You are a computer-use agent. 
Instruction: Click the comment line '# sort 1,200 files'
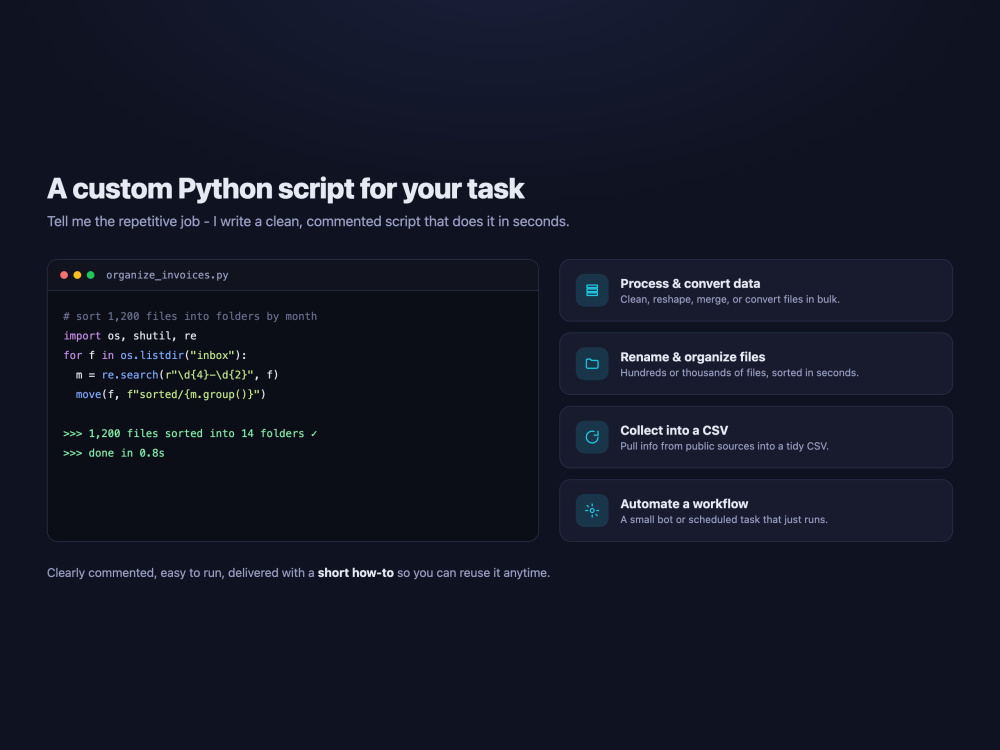point(190,316)
